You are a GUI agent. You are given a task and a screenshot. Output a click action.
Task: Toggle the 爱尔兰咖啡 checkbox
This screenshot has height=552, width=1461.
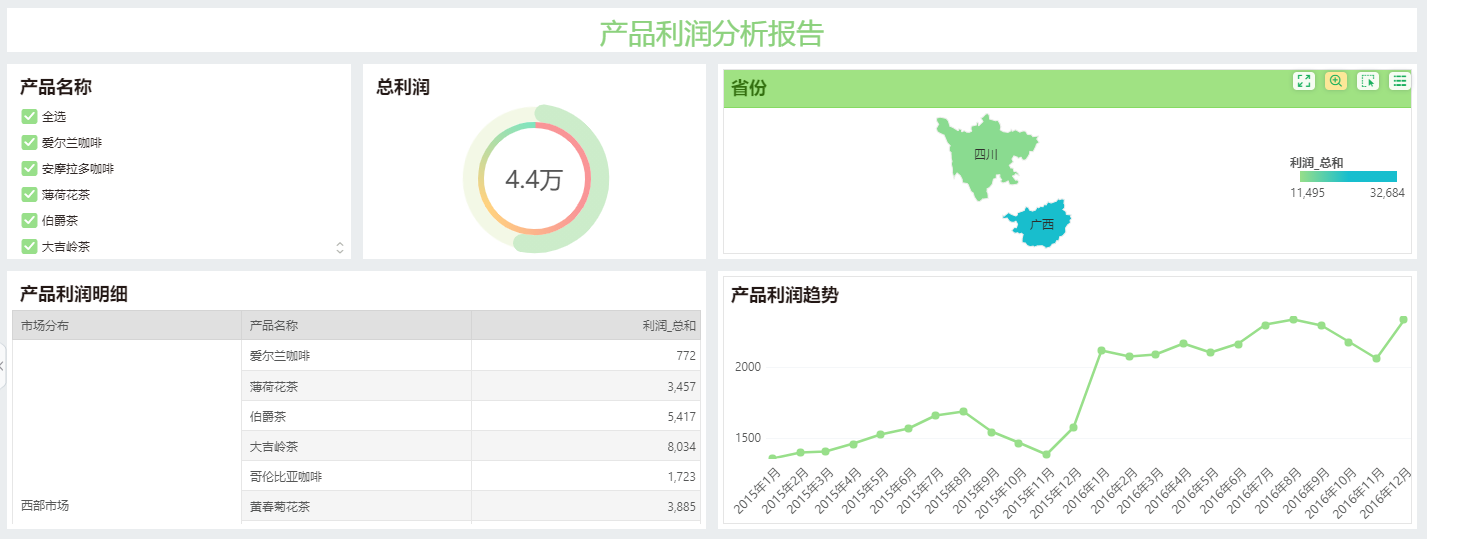pyautogui.click(x=29, y=143)
